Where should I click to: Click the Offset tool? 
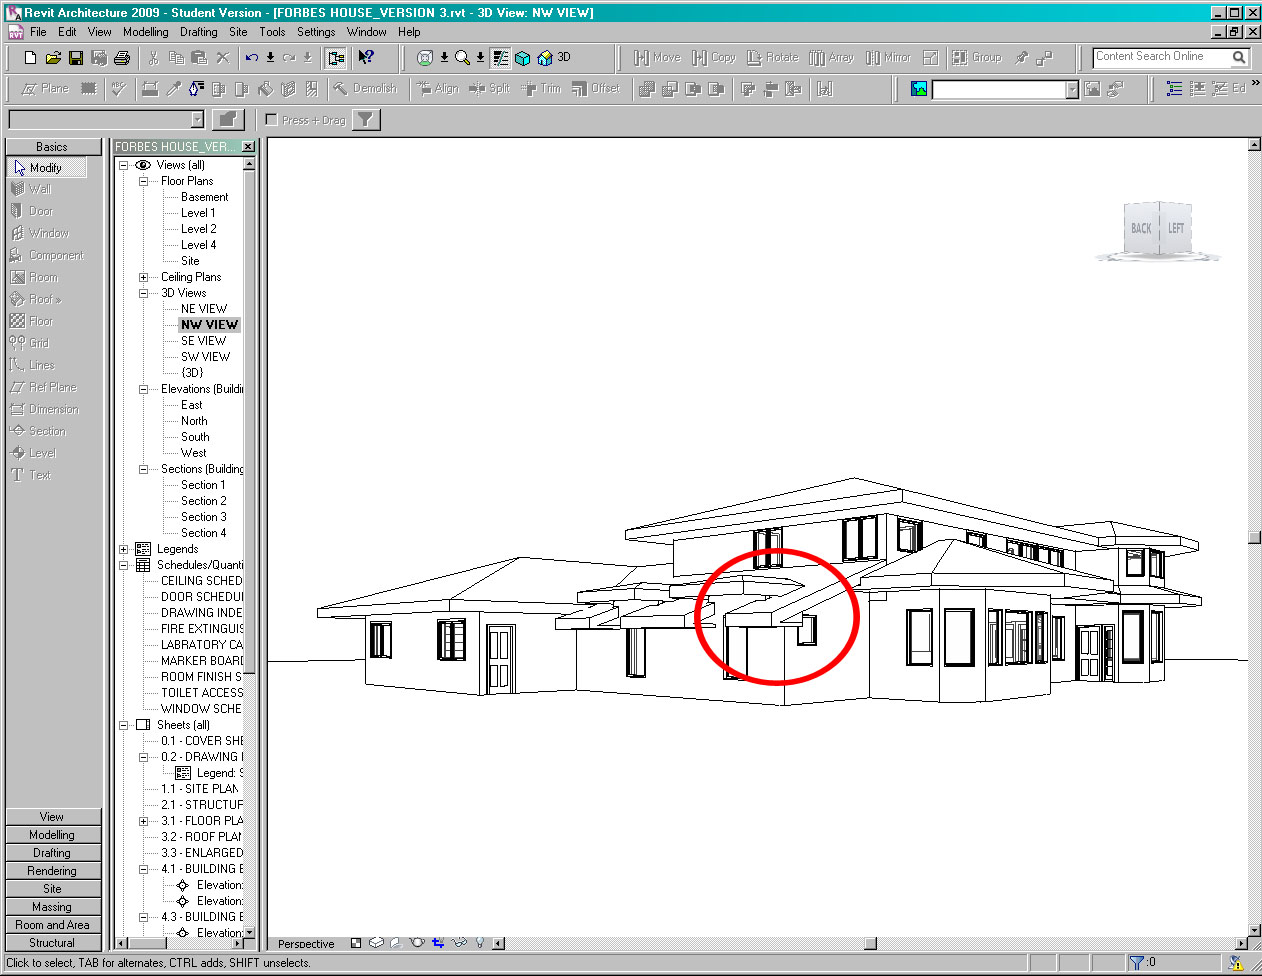(x=596, y=89)
